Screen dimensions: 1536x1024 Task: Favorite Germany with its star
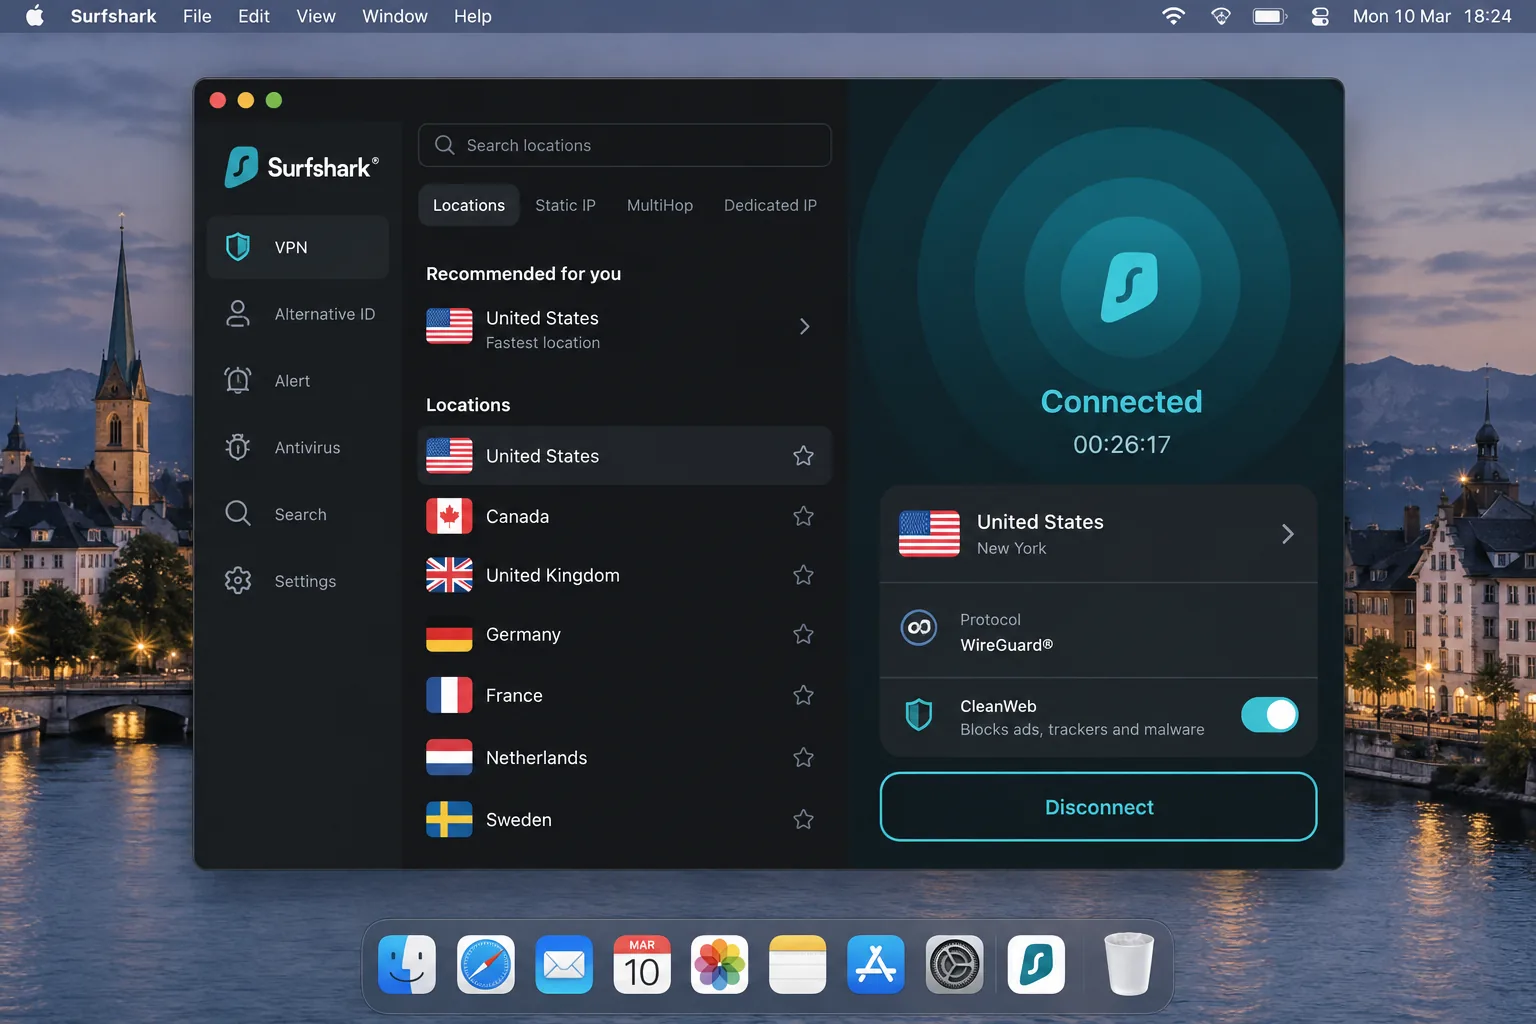803,634
